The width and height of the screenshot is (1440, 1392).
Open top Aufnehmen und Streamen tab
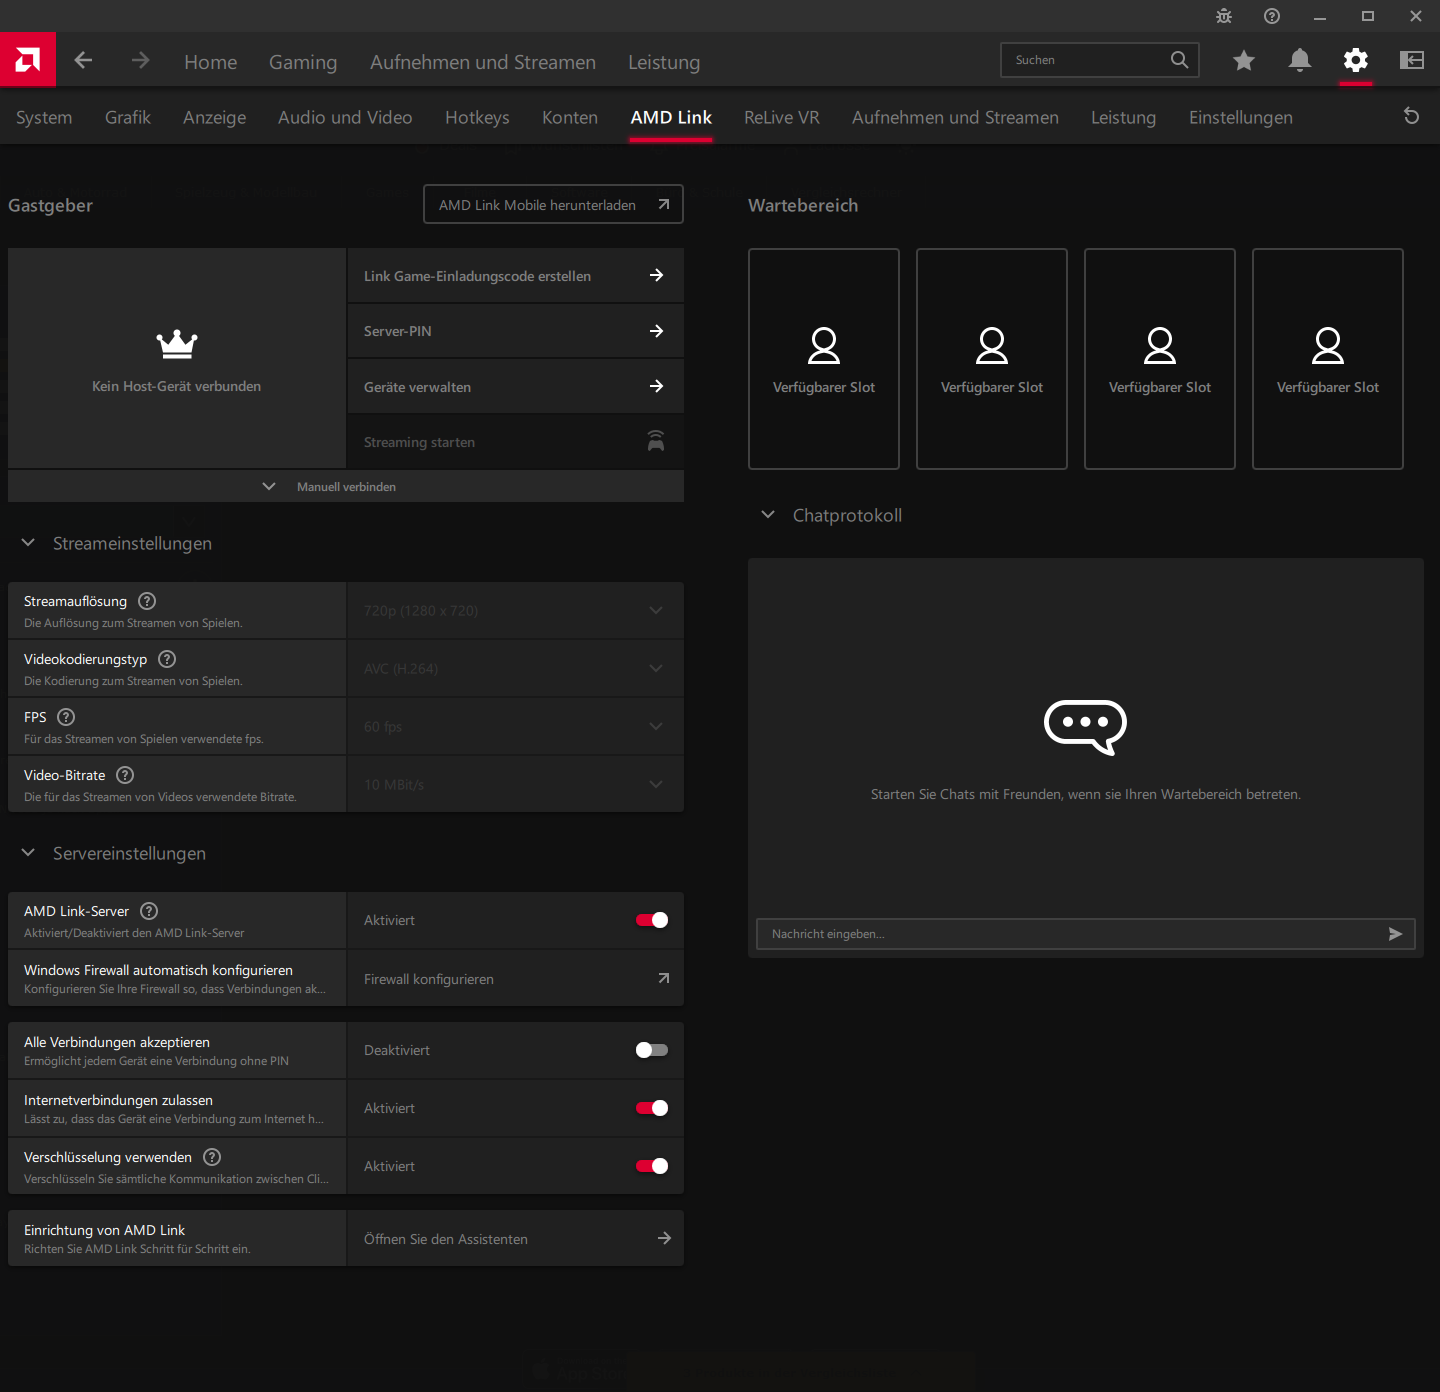pos(483,62)
